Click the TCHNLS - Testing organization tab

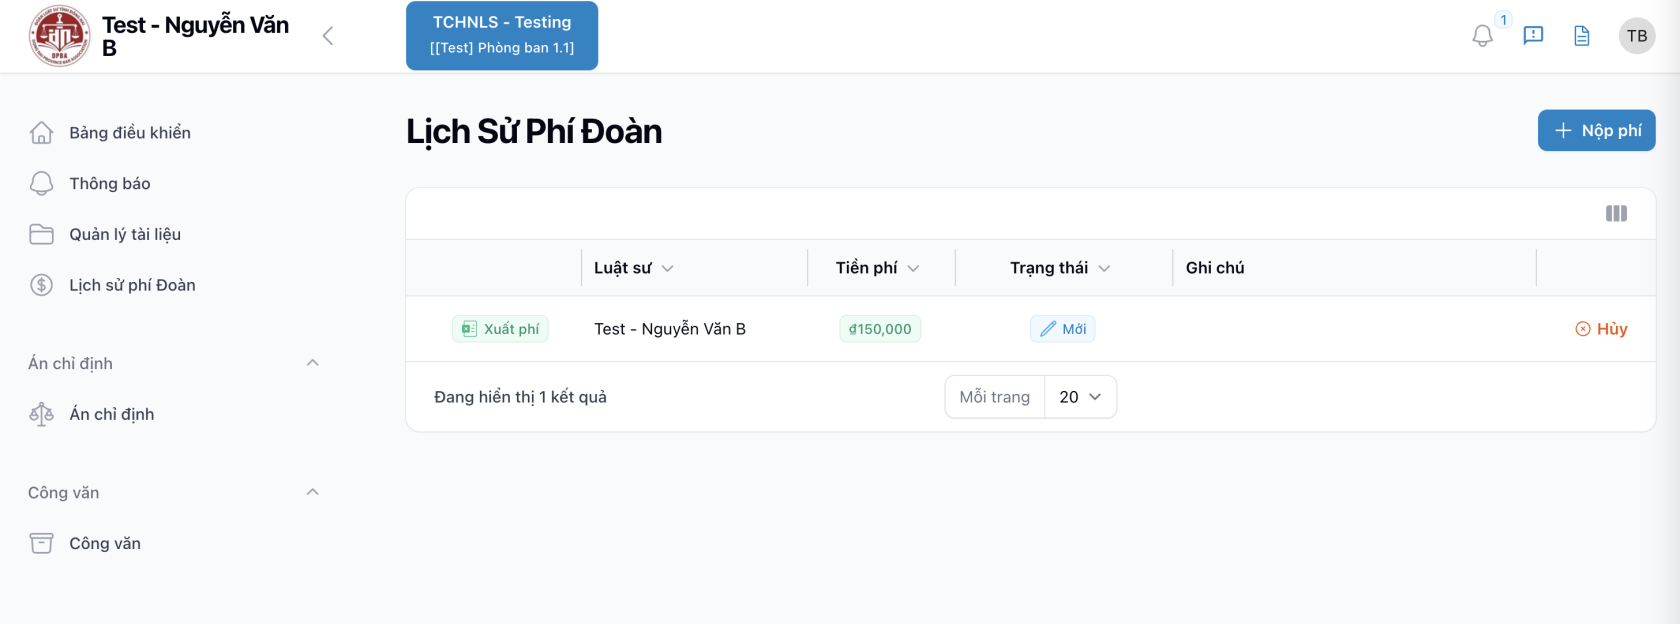click(x=502, y=36)
